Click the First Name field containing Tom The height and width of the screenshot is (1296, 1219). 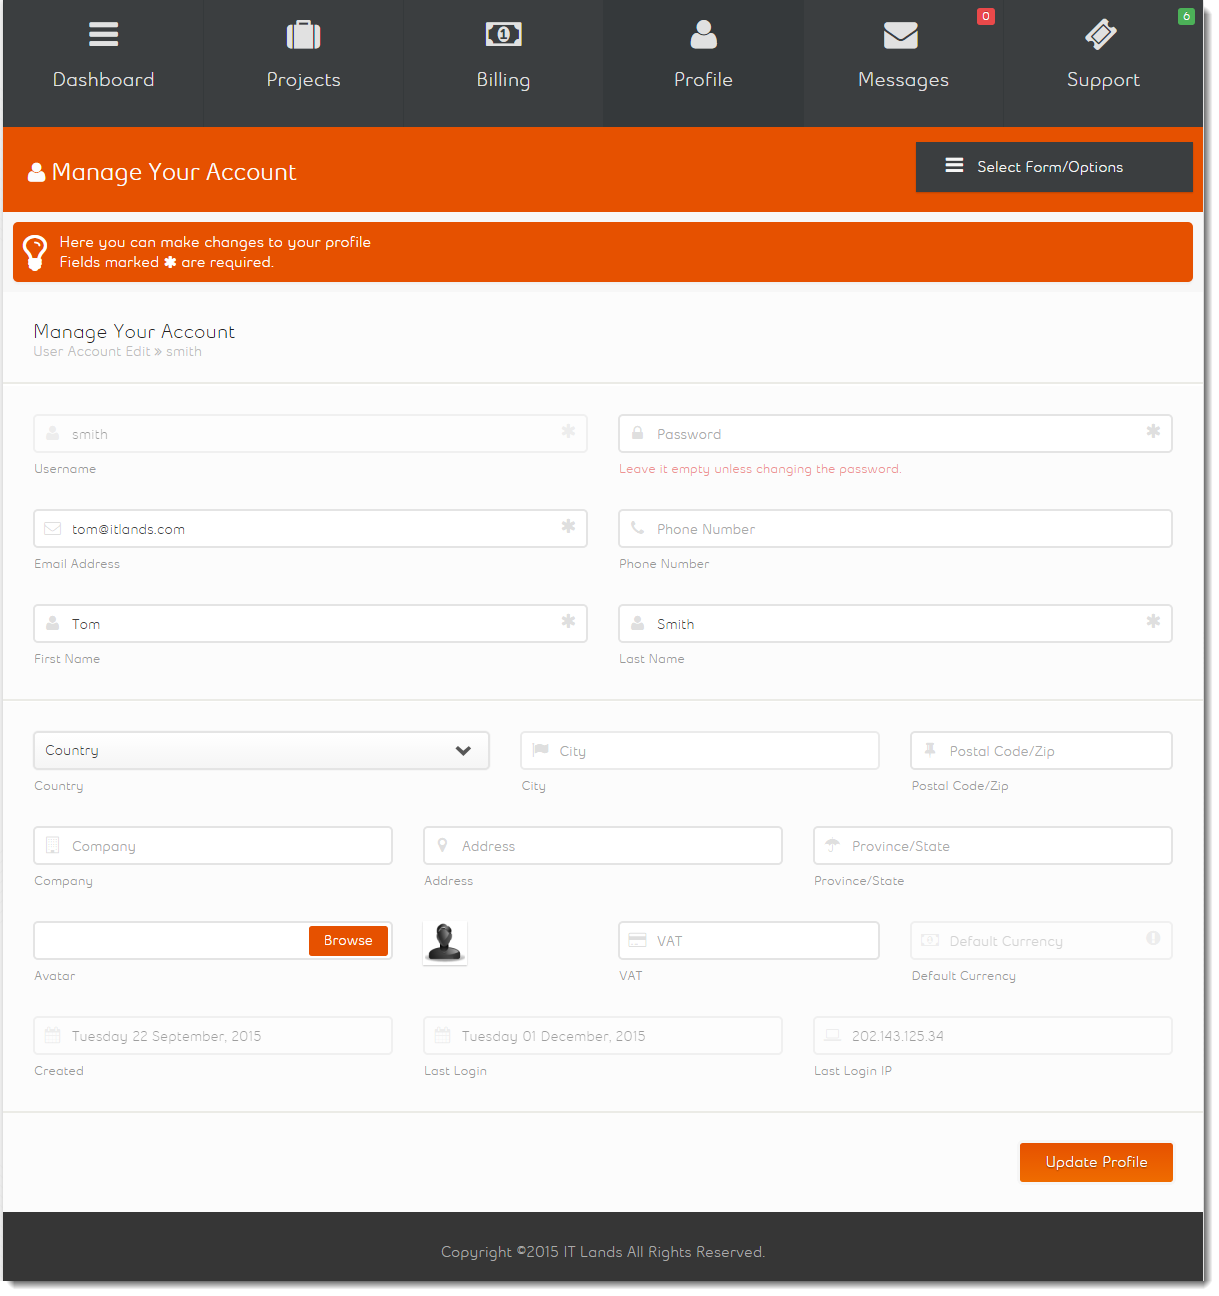click(310, 623)
